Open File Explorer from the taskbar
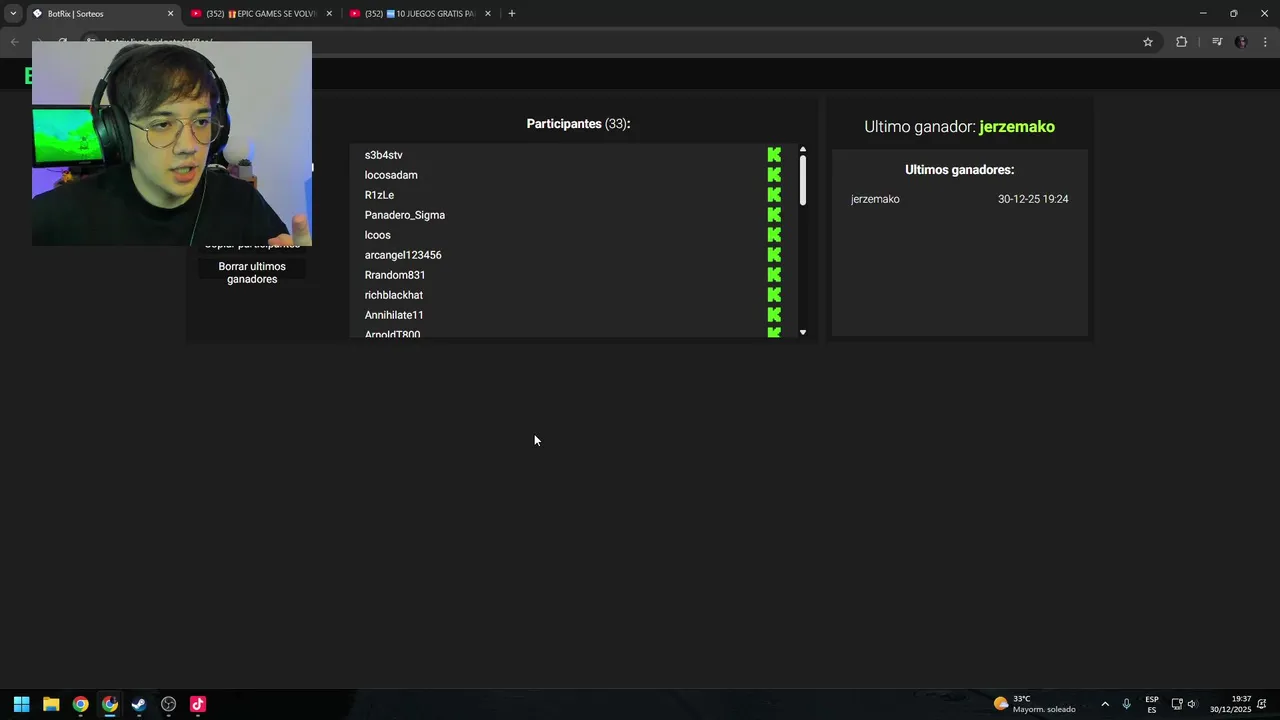1280x720 pixels. pyautogui.click(x=51, y=704)
